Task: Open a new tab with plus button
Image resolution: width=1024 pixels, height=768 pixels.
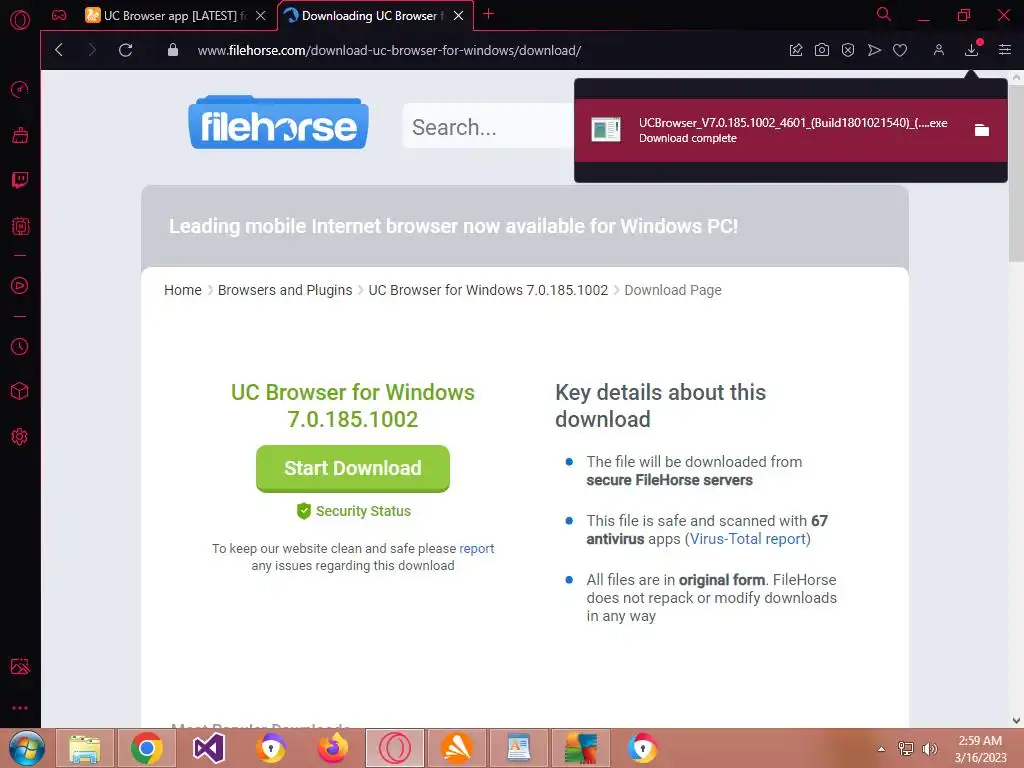Action: pos(488,14)
